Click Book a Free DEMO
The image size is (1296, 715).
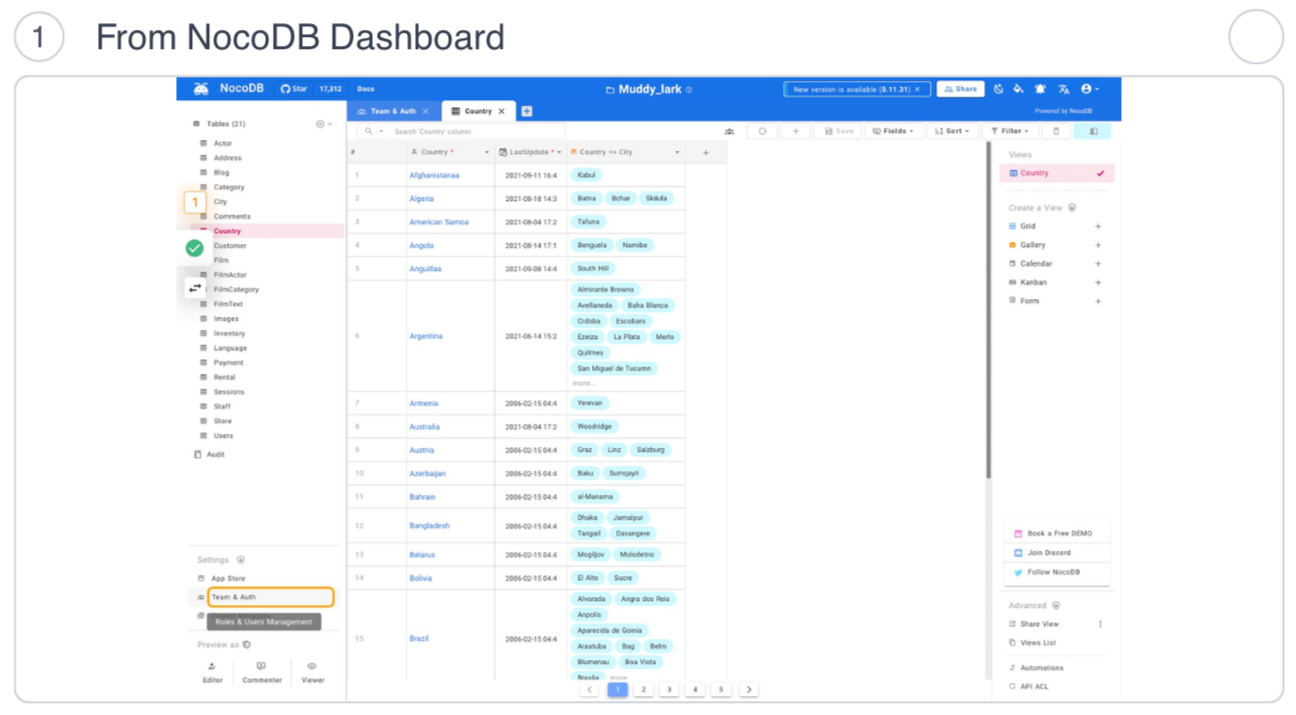click(x=1057, y=533)
